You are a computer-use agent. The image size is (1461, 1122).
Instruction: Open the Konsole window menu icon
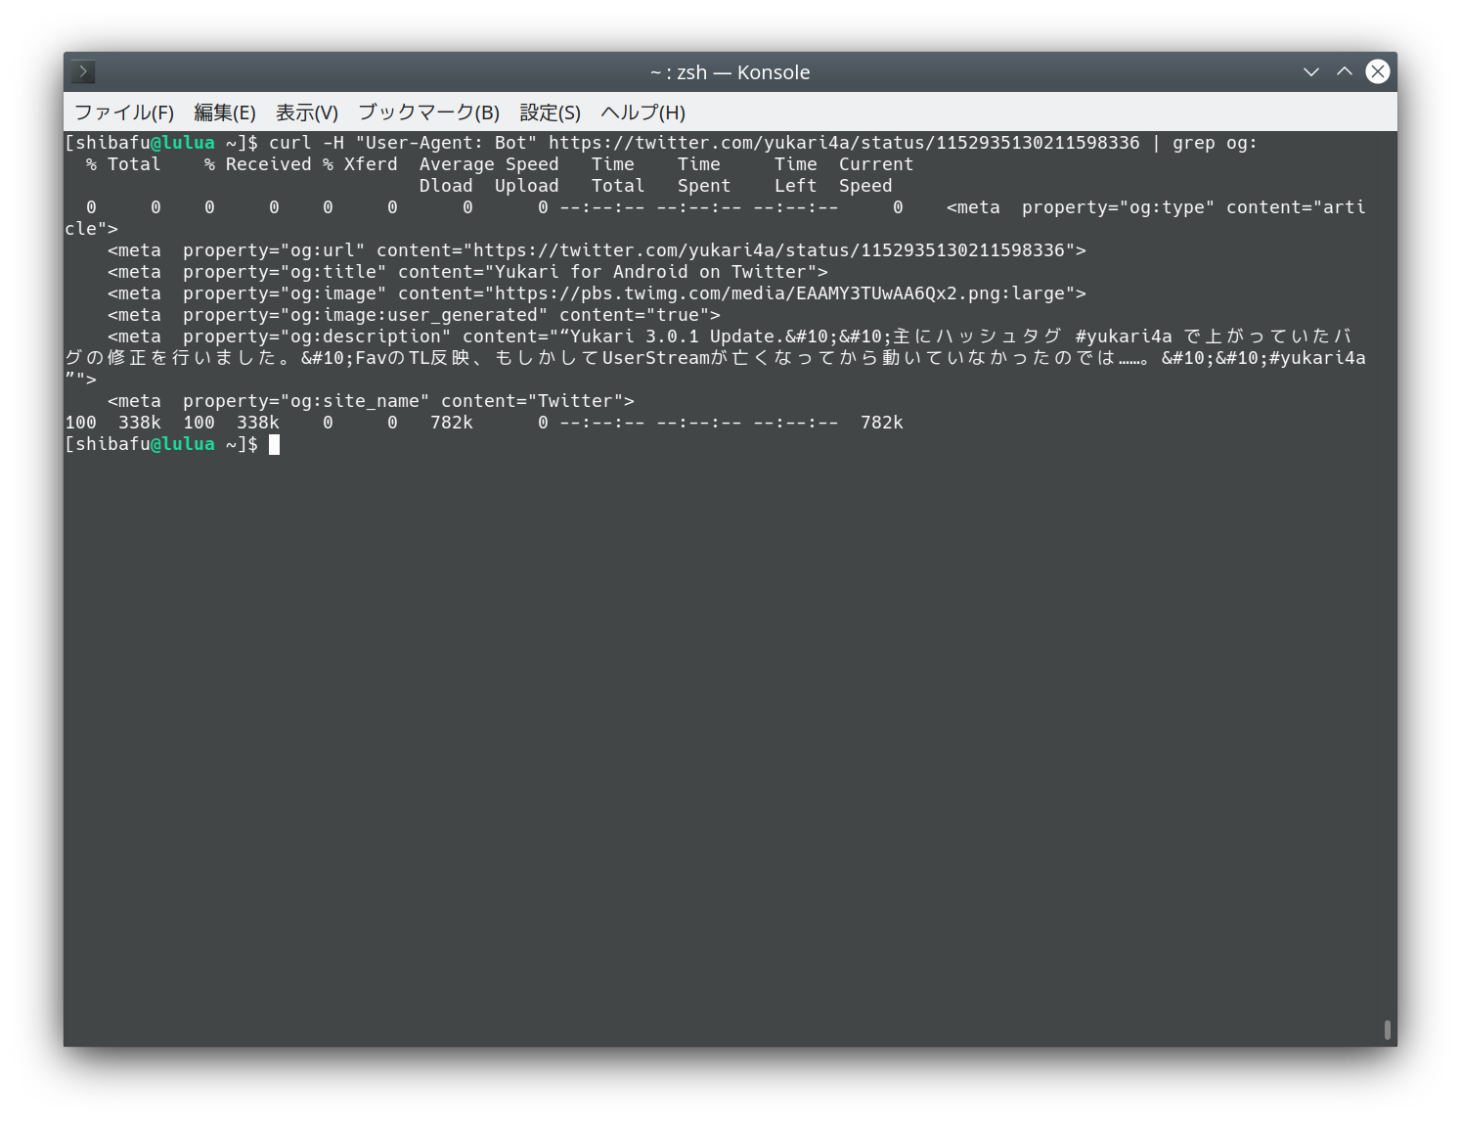pyautogui.click(x=83, y=72)
